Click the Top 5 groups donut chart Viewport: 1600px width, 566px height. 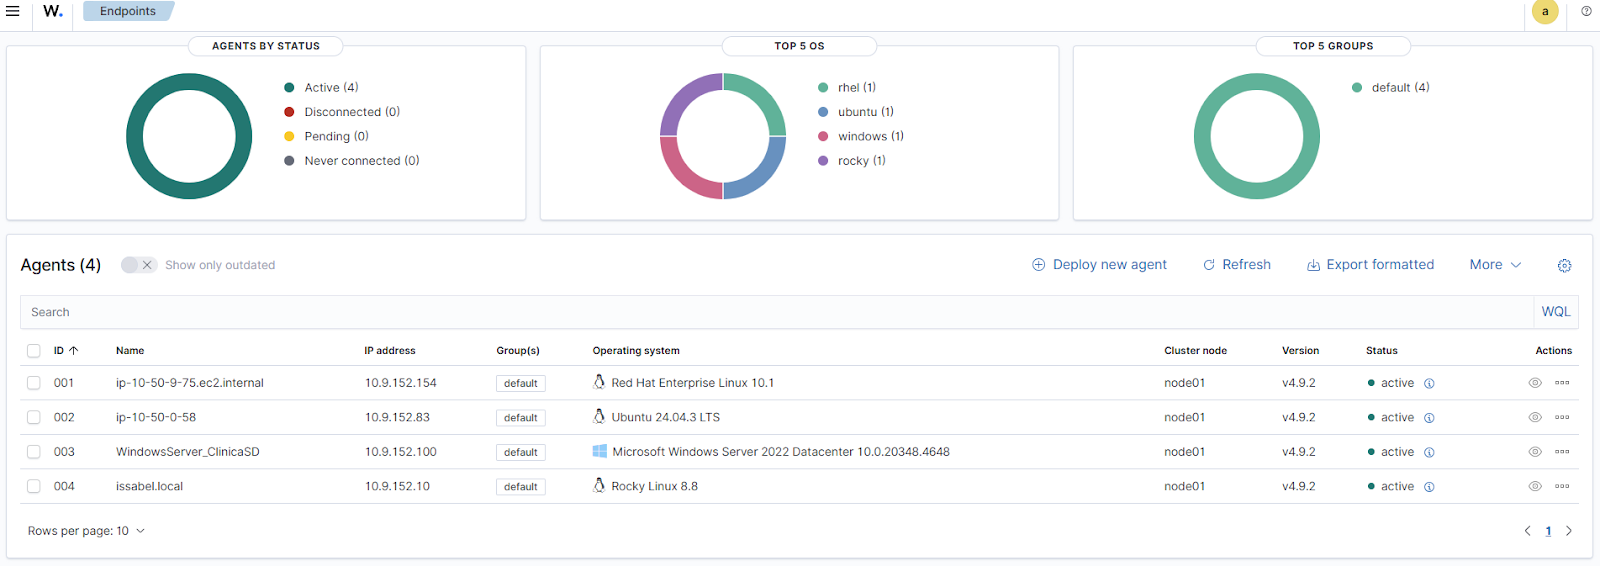(1257, 136)
